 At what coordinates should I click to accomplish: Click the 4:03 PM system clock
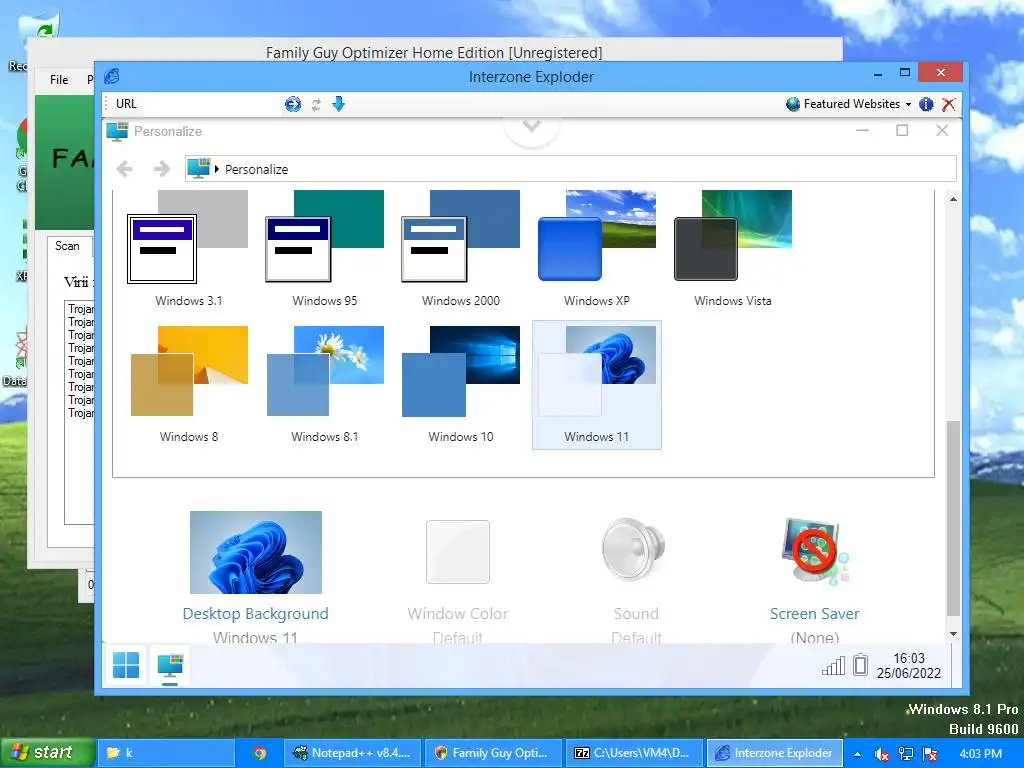(981, 754)
